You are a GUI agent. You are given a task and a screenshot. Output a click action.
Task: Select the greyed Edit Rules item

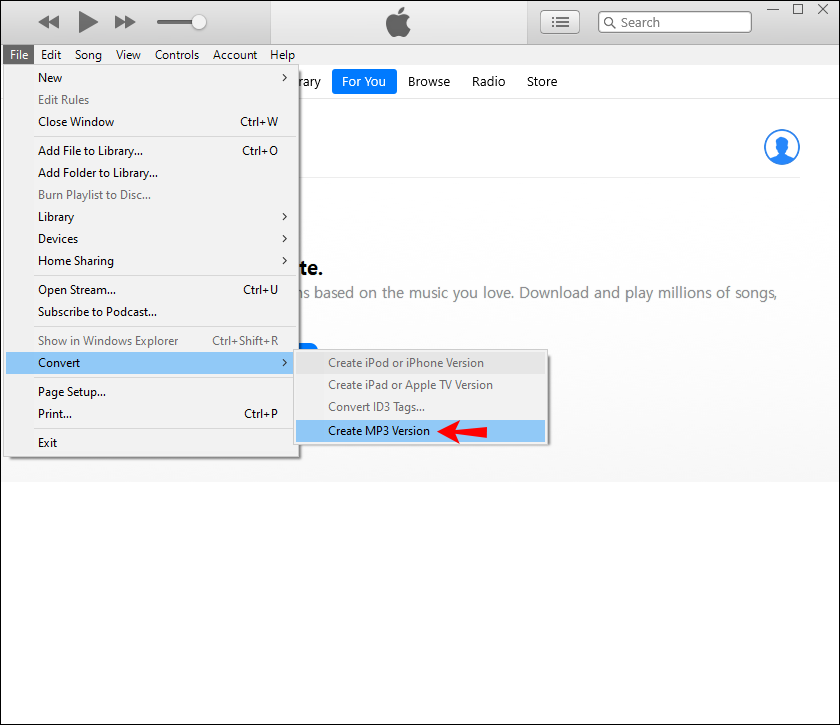[150, 100]
